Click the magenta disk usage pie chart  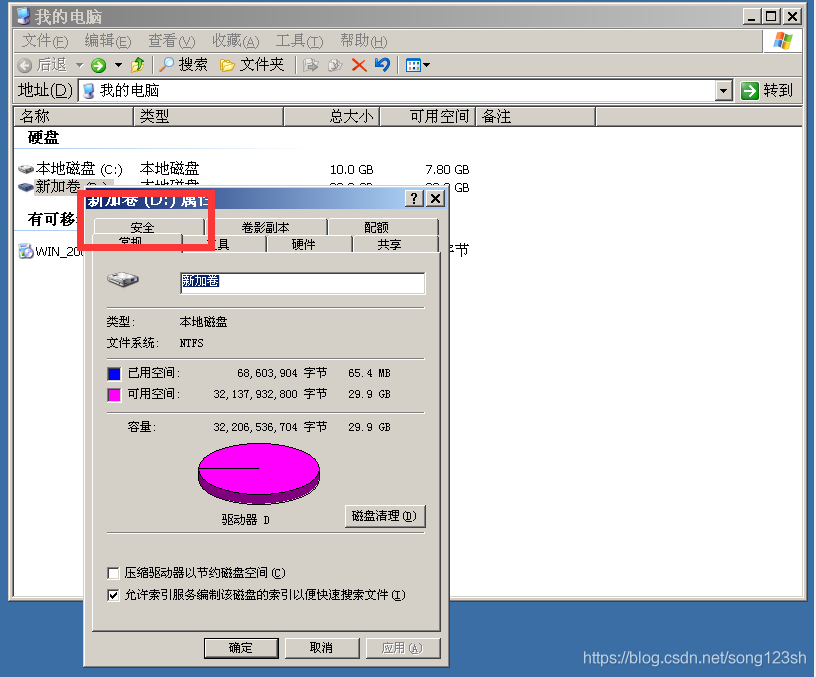tap(259, 473)
